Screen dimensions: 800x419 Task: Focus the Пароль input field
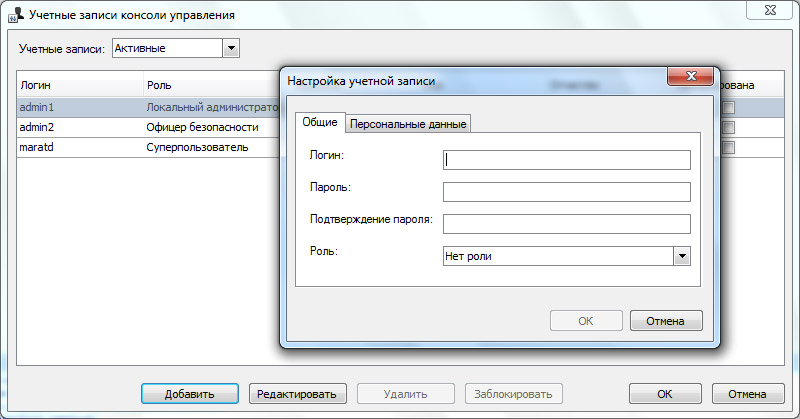567,192
